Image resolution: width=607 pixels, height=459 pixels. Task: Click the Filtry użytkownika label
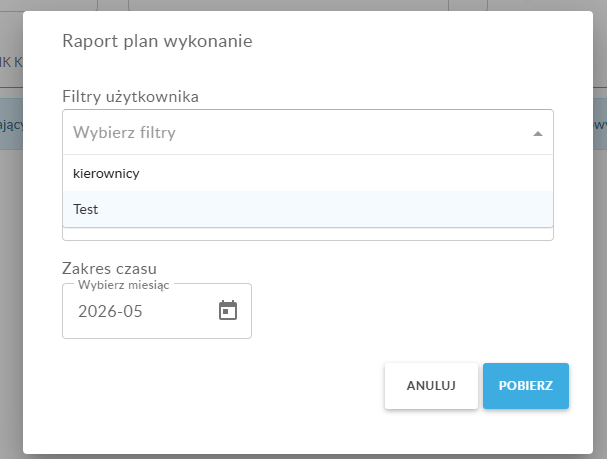pos(130,96)
